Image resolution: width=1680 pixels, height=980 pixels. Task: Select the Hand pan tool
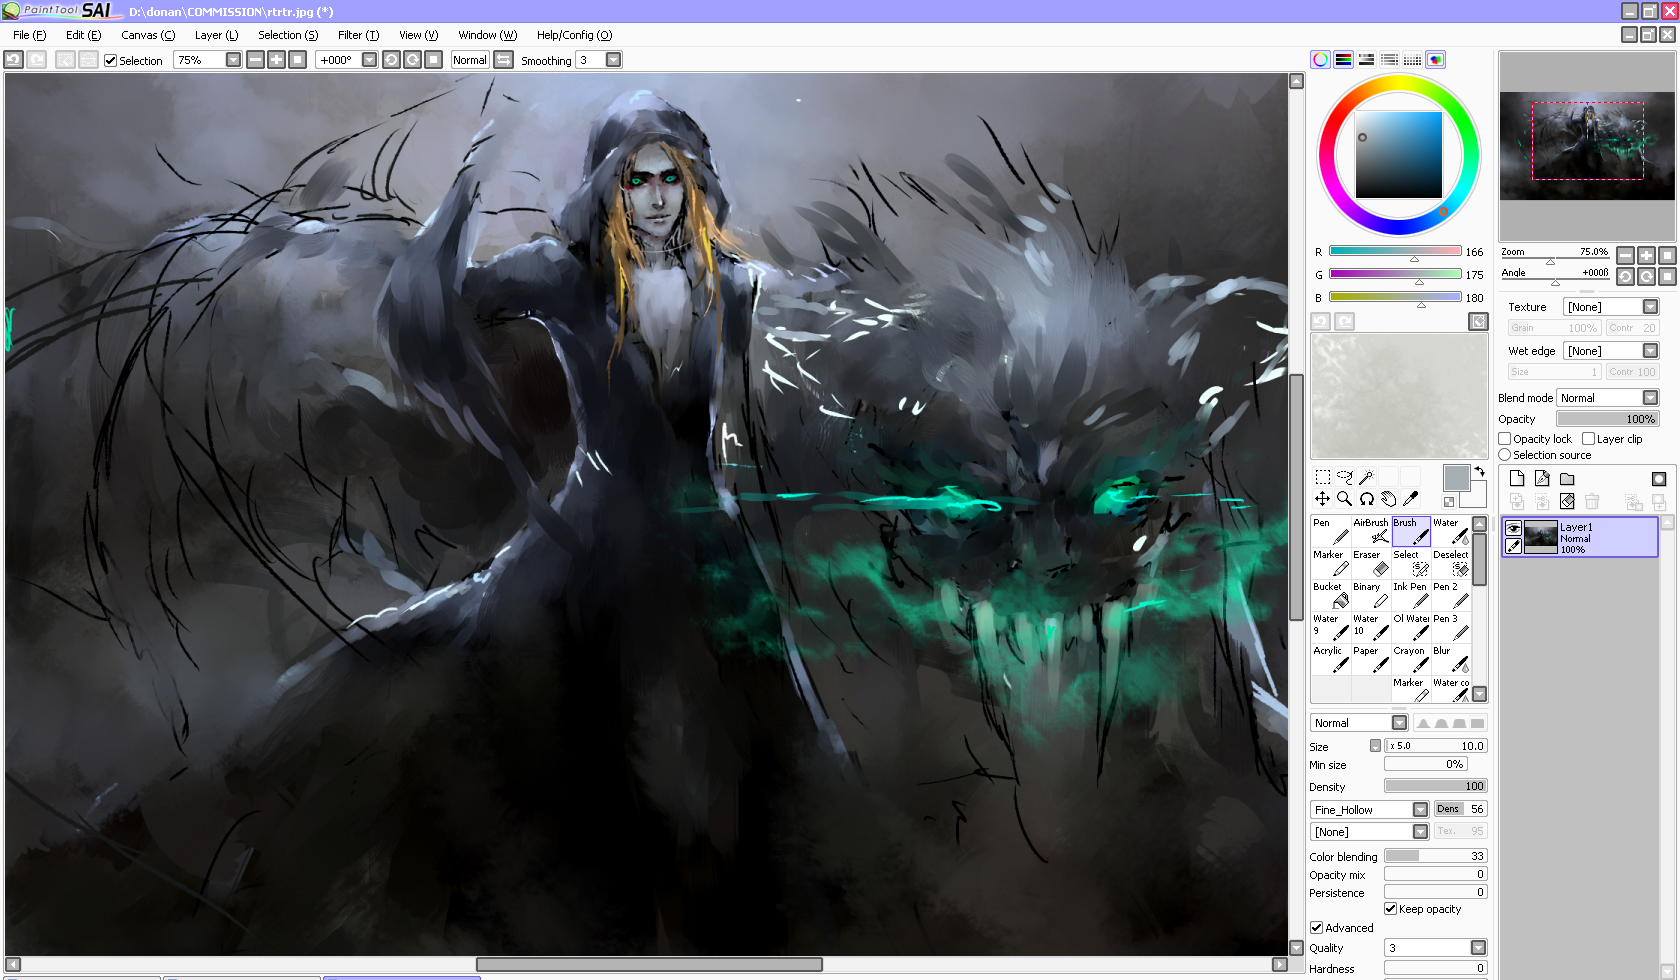coord(1388,499)
